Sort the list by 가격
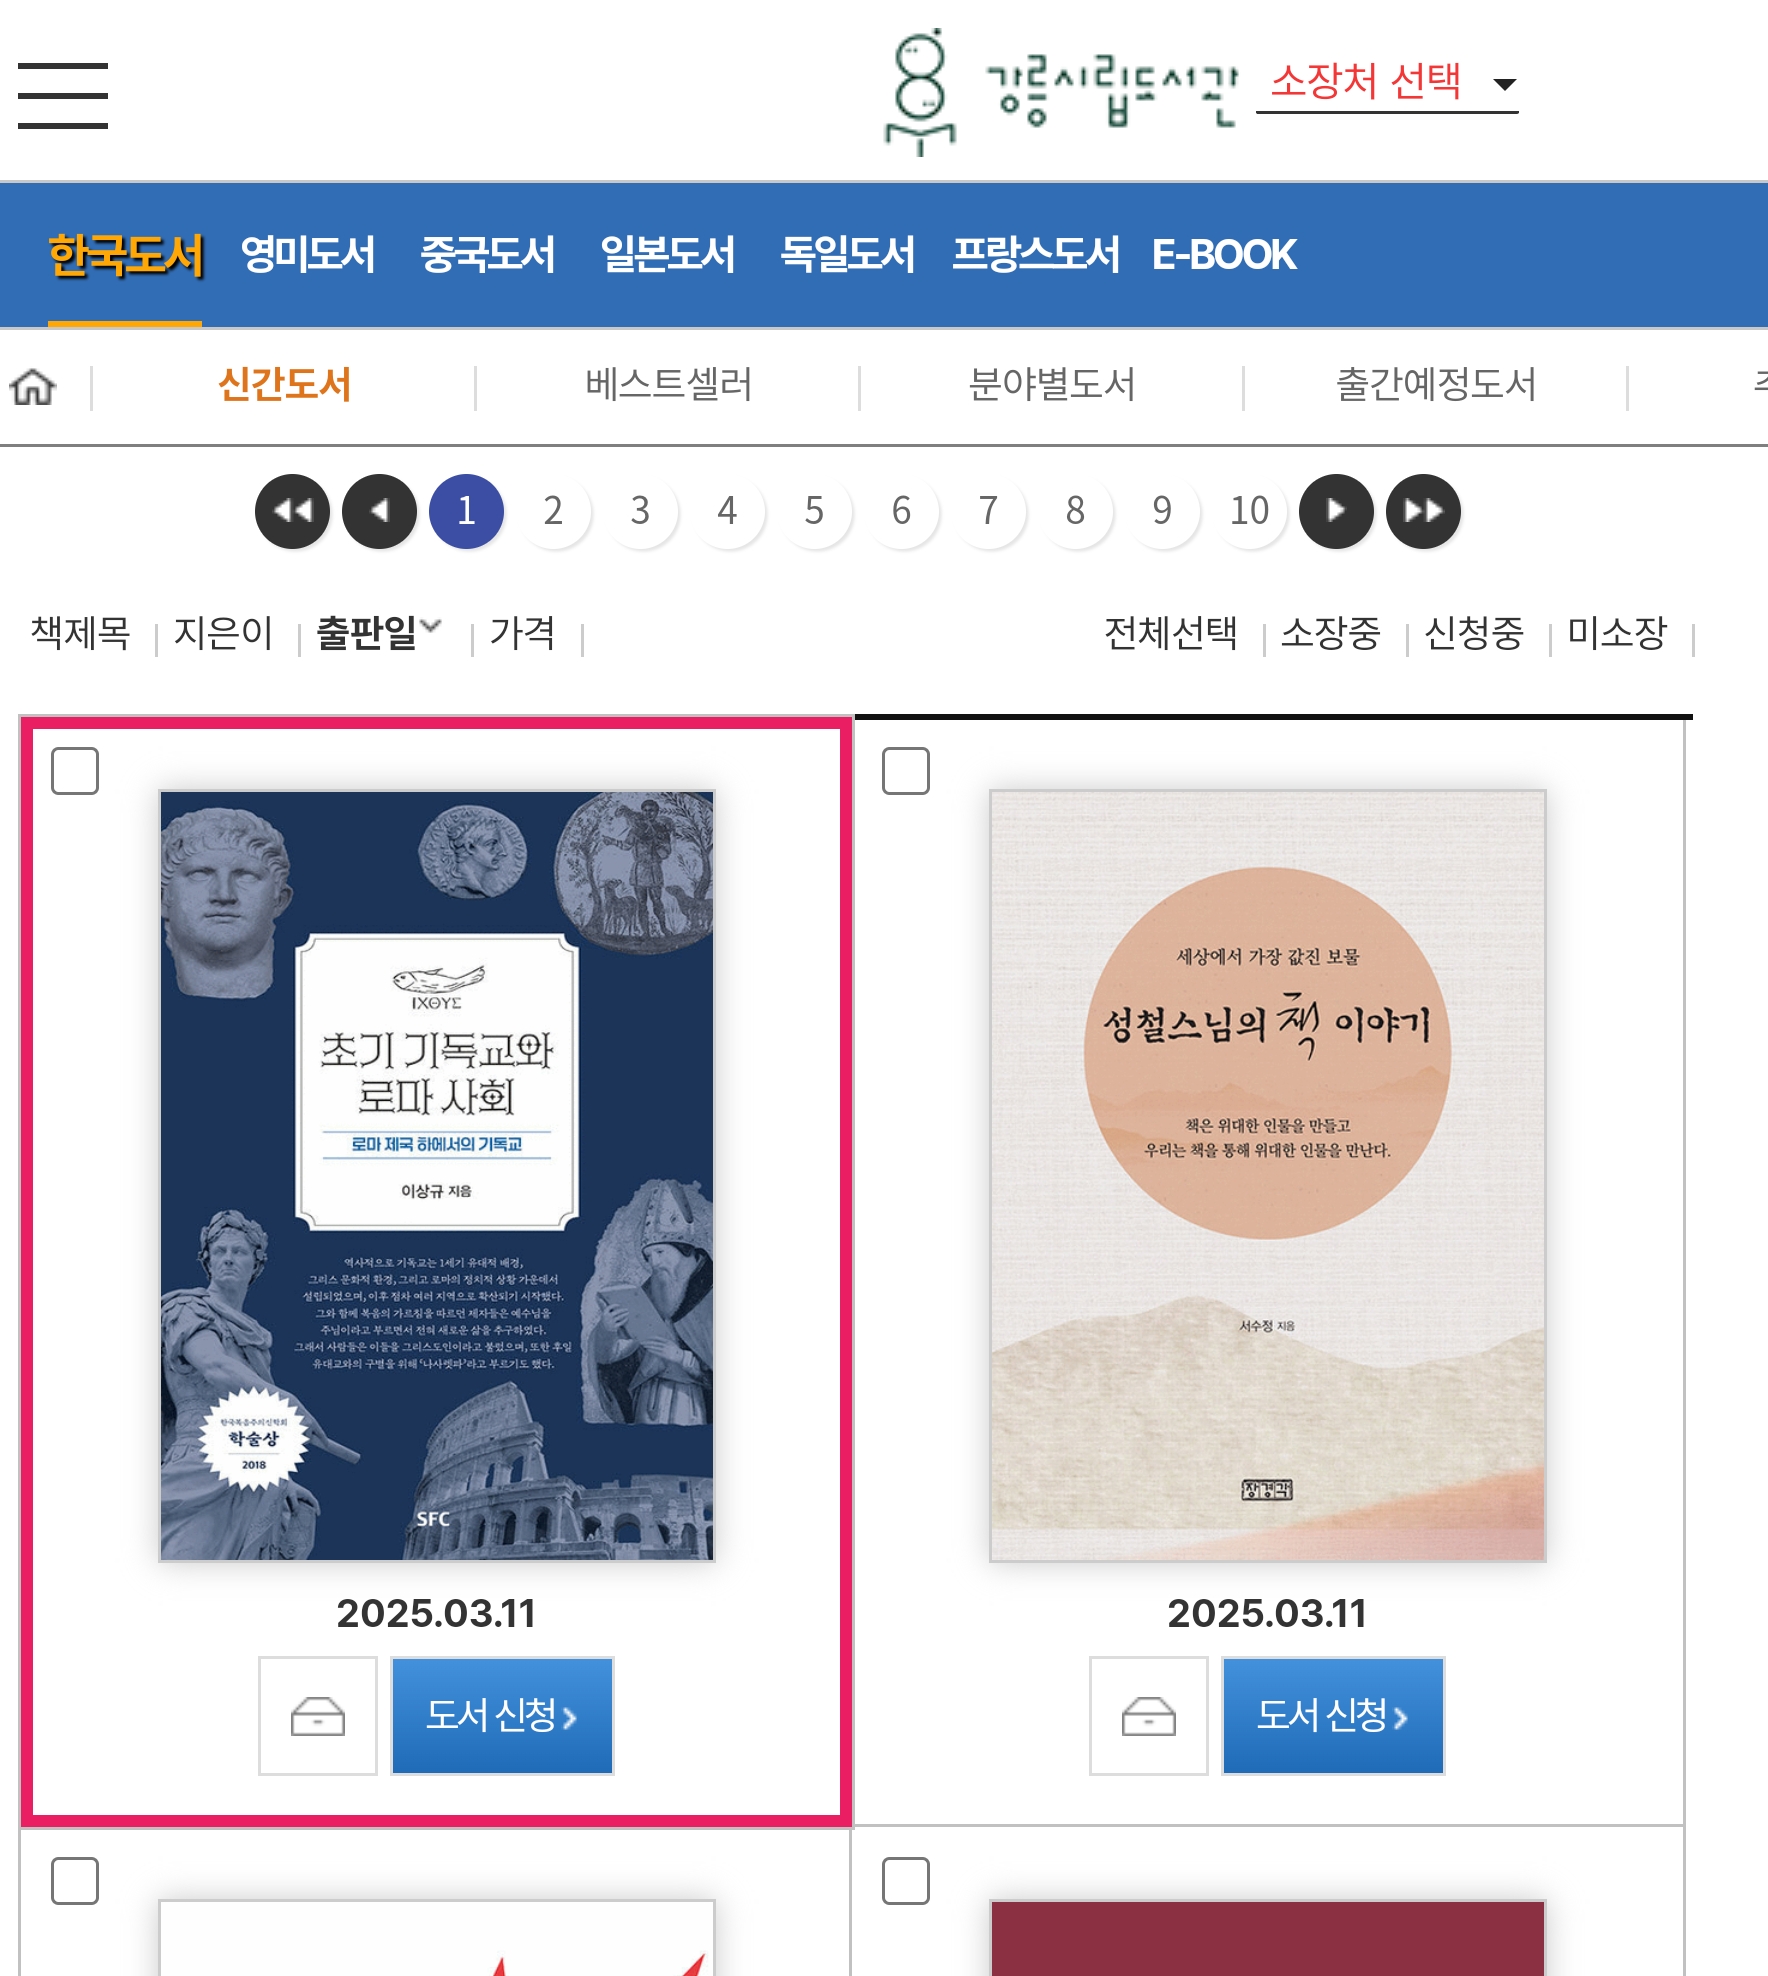The width and height of the screenshot is (1768, 1976). tap(522, 632)
